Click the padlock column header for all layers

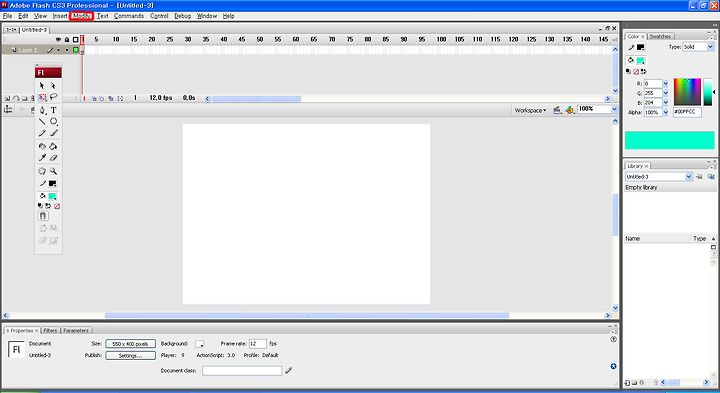pyautogui.click(x=67, y=40)
